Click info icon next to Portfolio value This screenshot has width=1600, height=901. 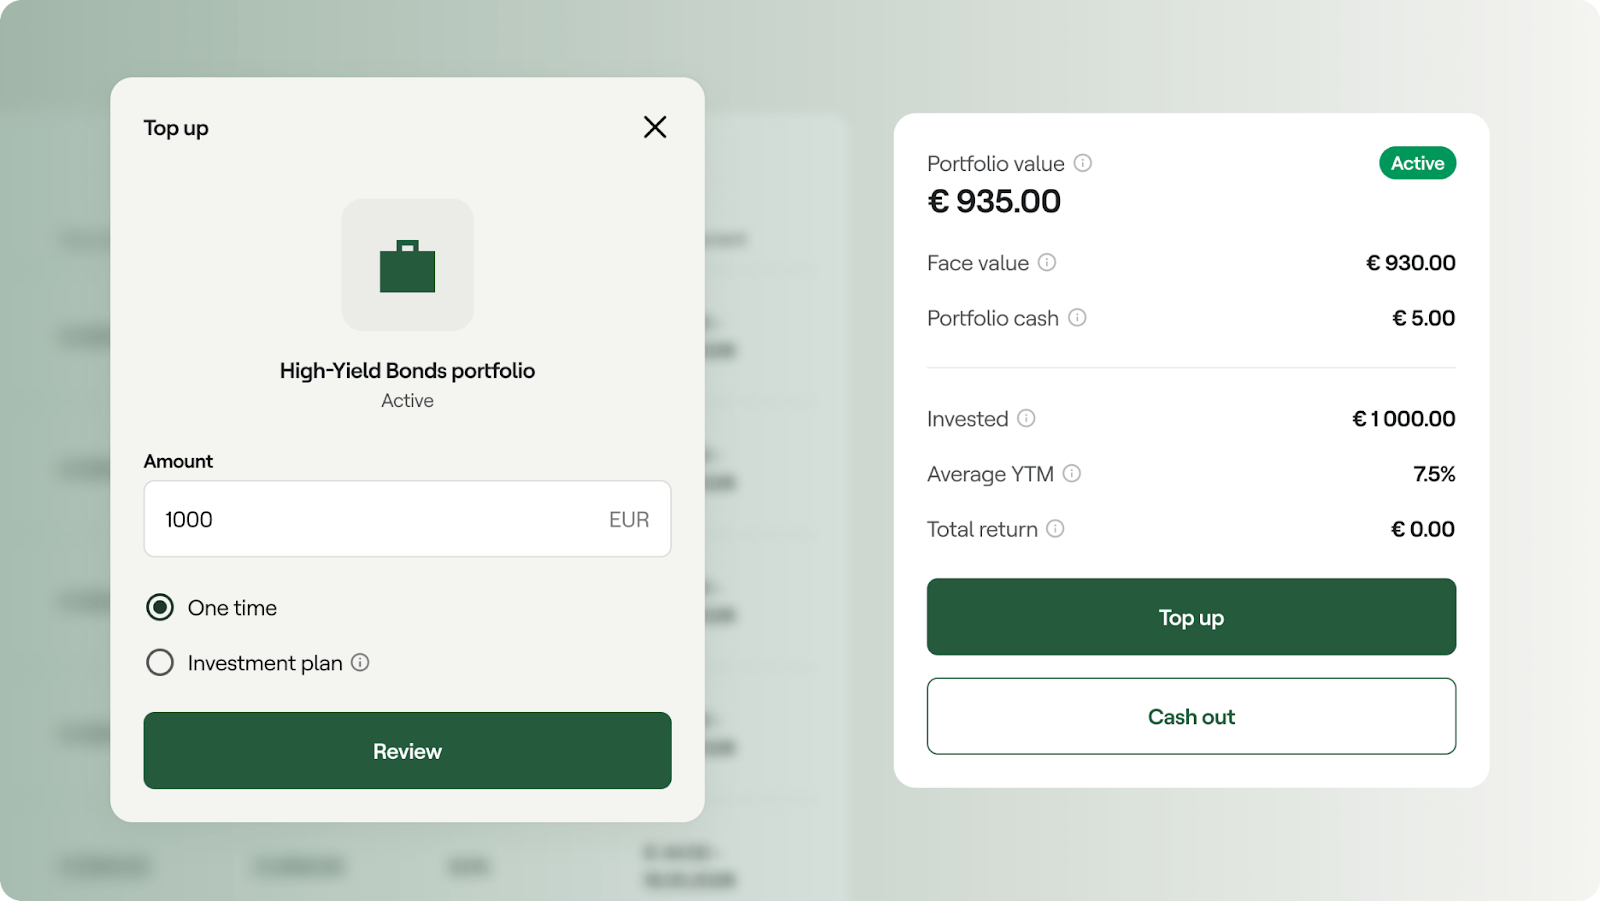coord(1083,163)
